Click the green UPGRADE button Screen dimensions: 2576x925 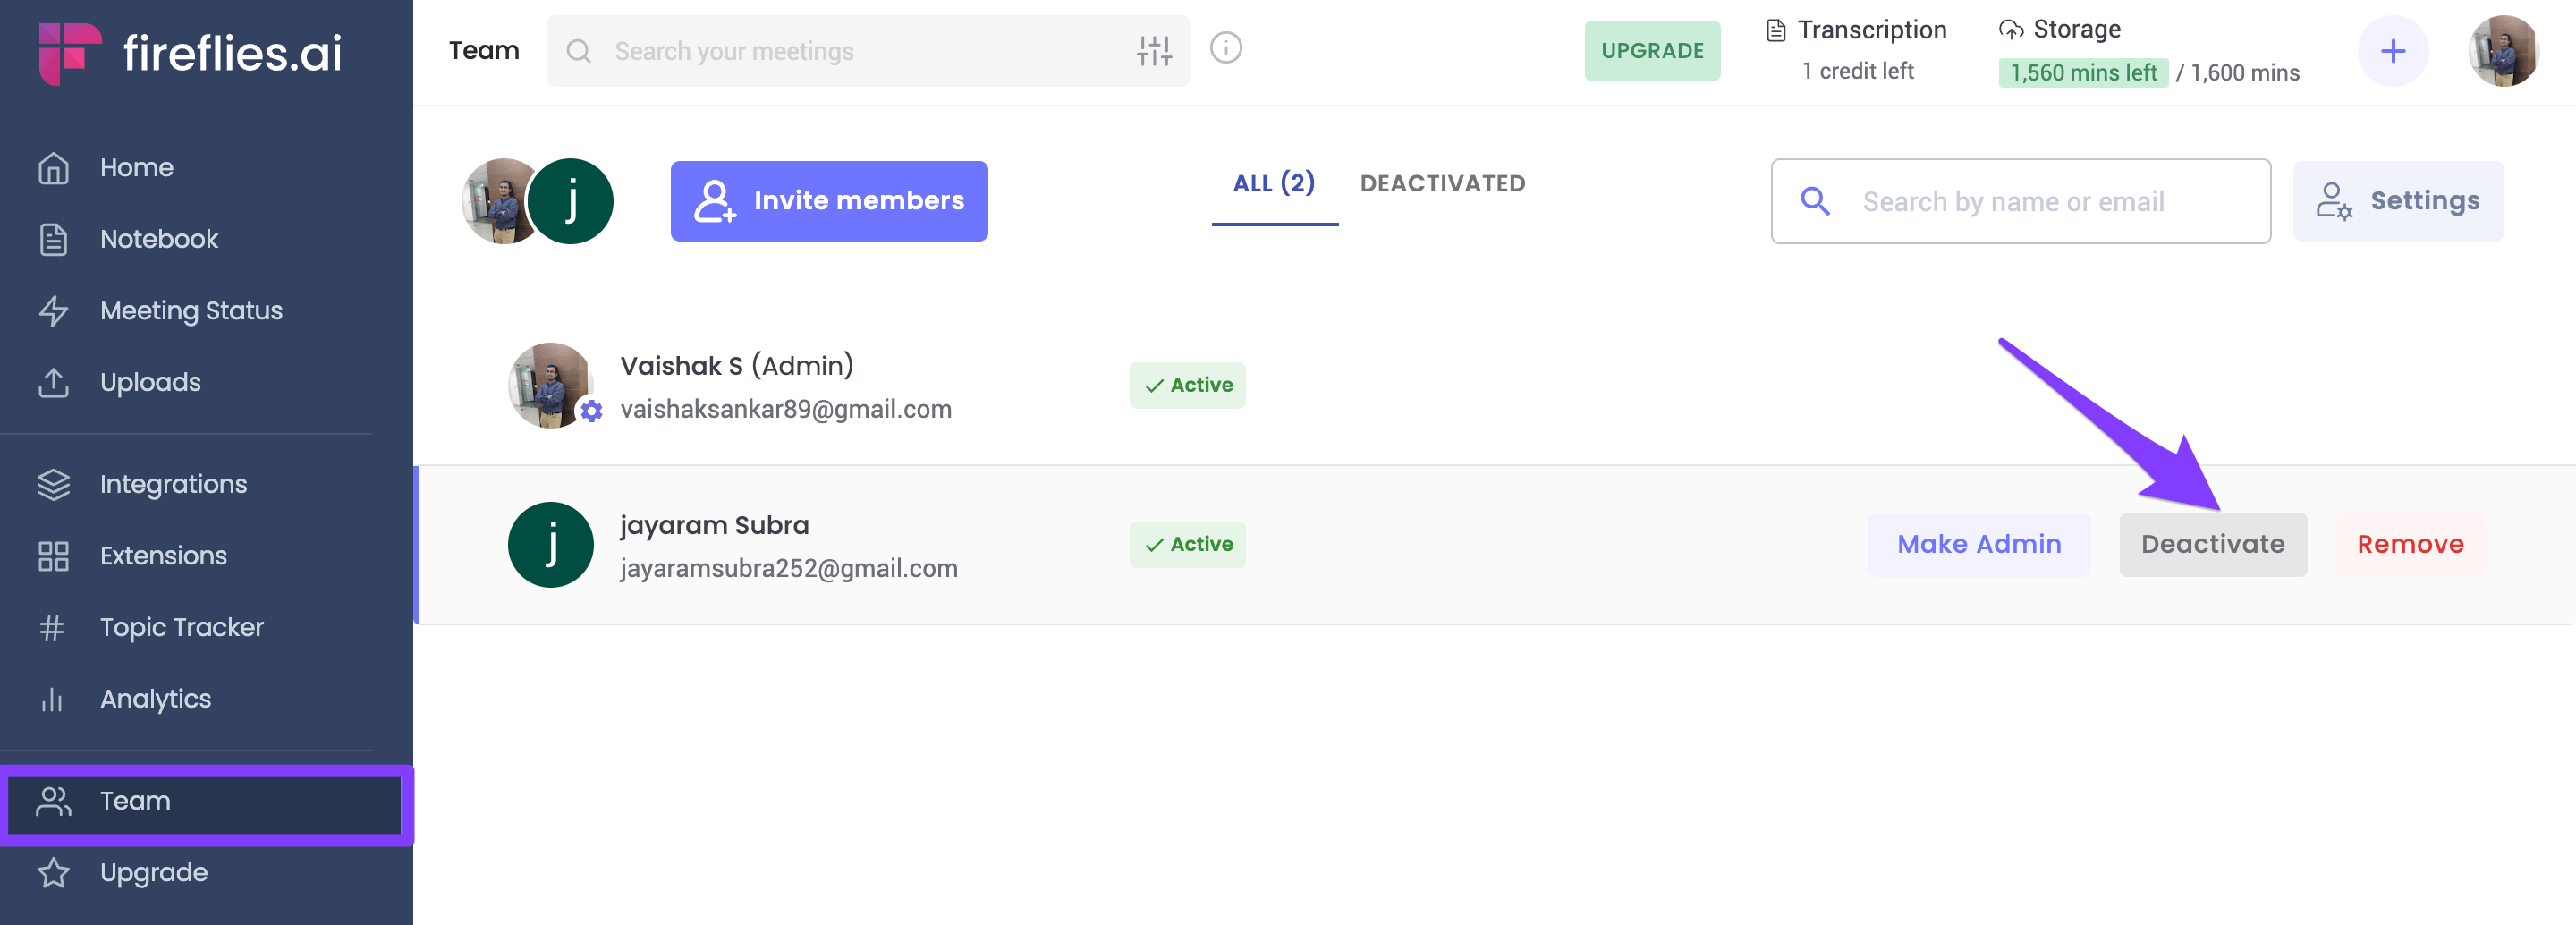click(x=1652, y=51)
